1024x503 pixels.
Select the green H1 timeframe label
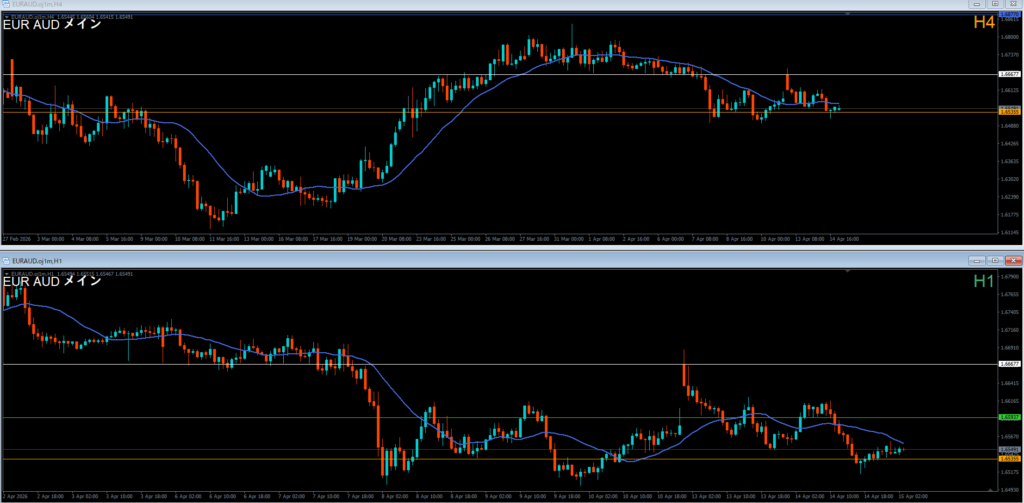coord(983,282)
